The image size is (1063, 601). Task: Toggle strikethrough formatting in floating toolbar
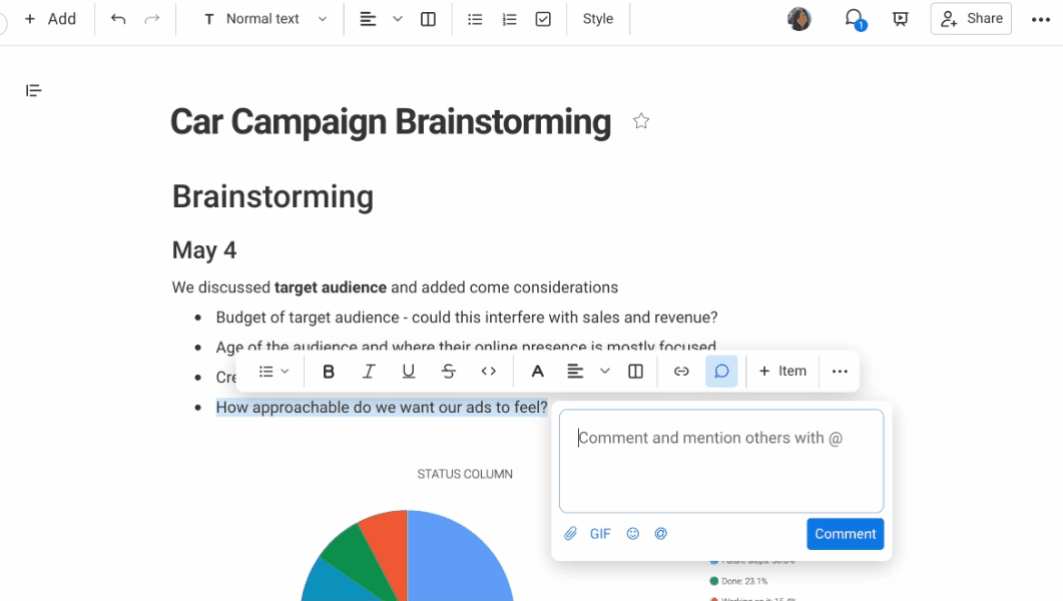(448, 371)
